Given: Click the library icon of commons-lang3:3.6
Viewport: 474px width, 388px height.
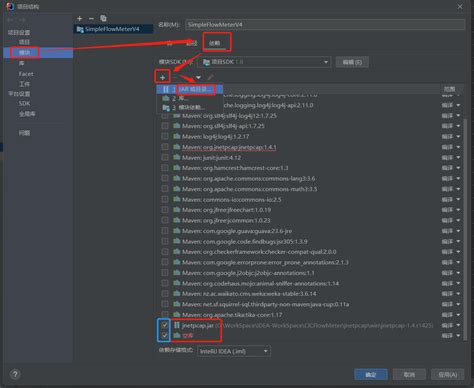Looking at the screenshot, I should click(x=177, y=178).
